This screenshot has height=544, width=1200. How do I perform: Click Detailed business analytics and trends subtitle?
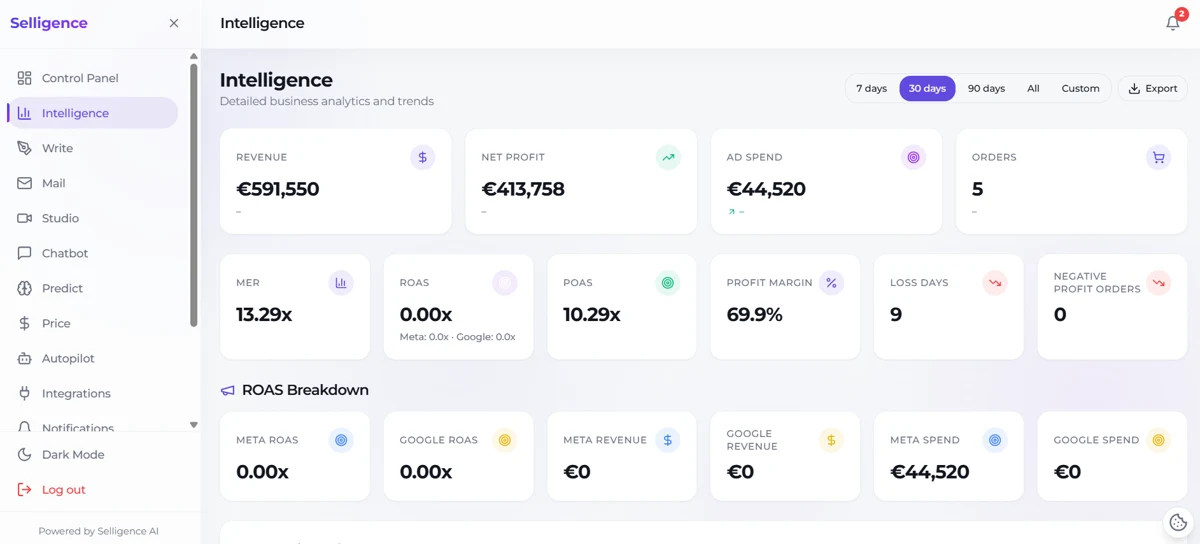[x=327, y=101]
